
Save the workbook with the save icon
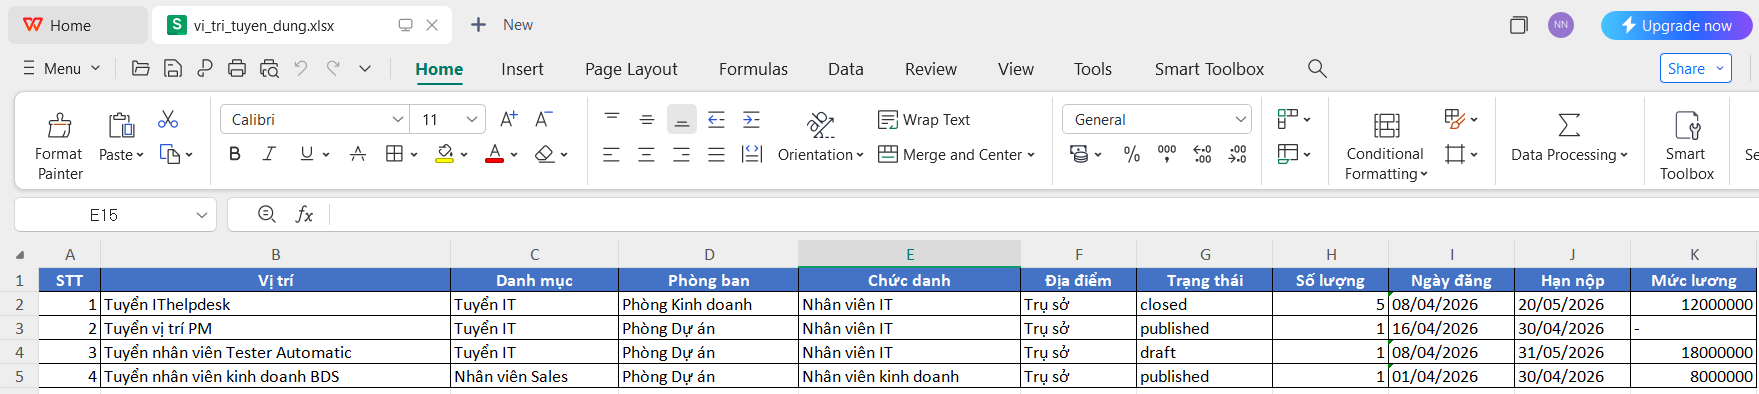tap(173, 69)
